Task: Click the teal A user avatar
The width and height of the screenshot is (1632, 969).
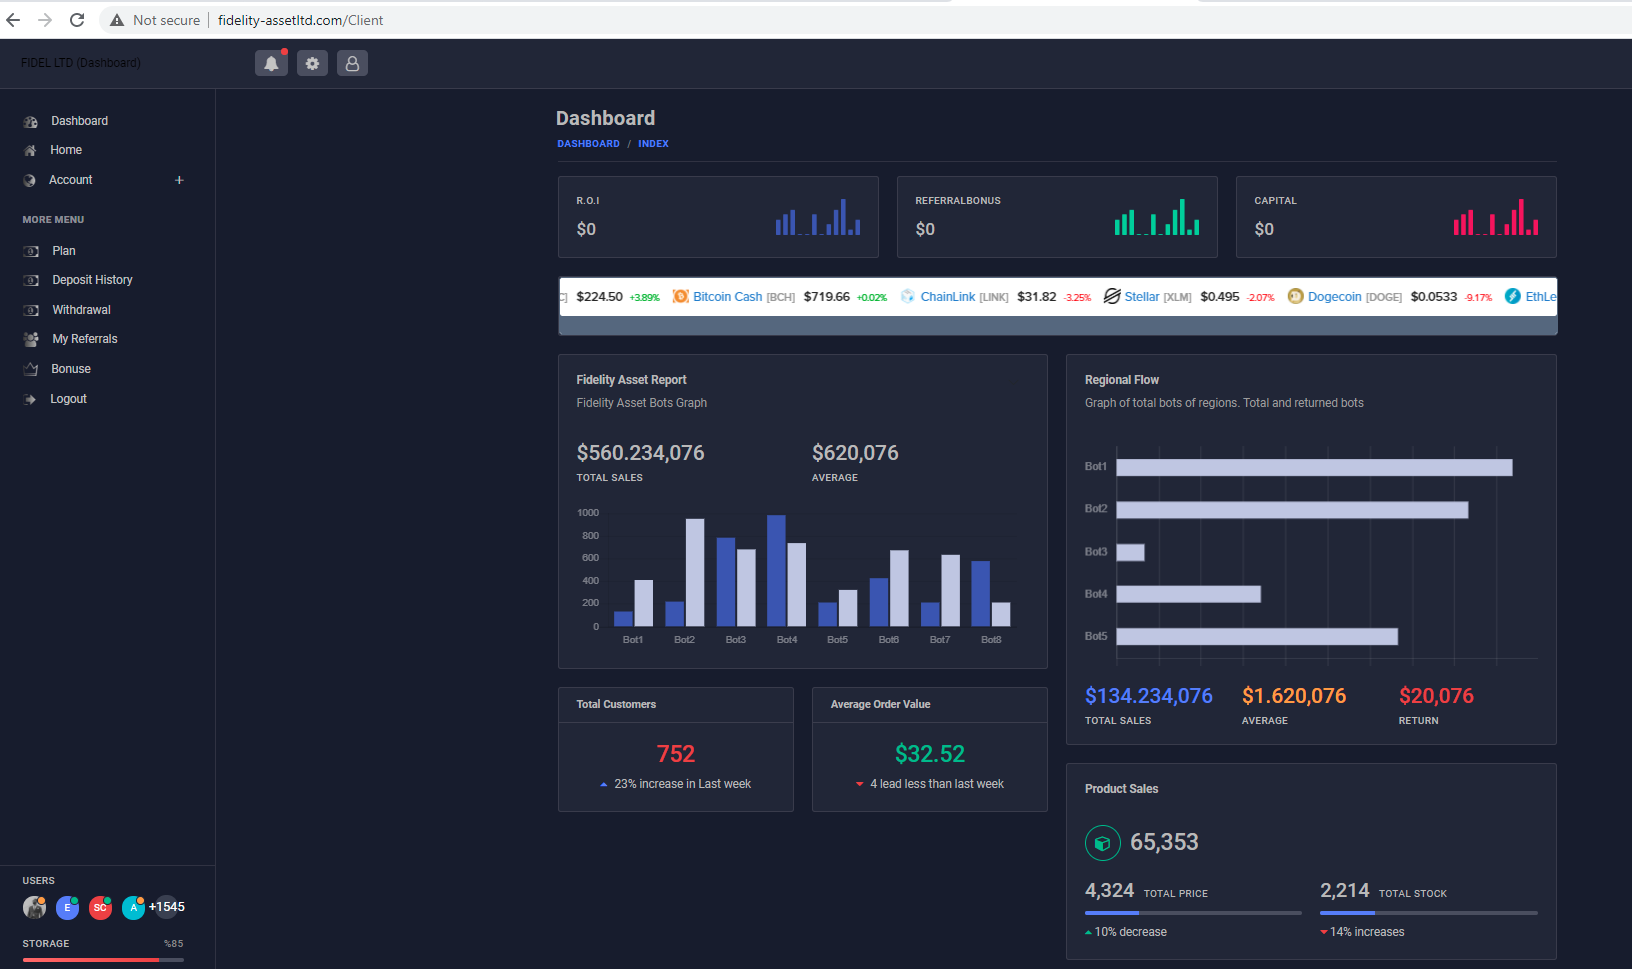Action: coord(133,907)
